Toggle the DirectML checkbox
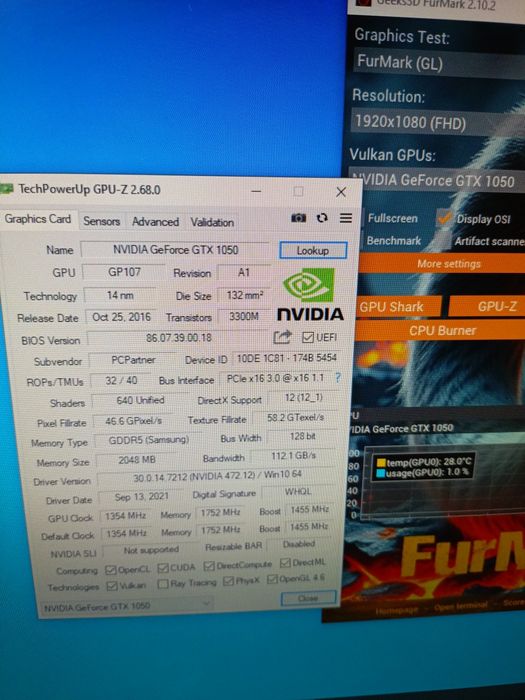 pos(285,563)
